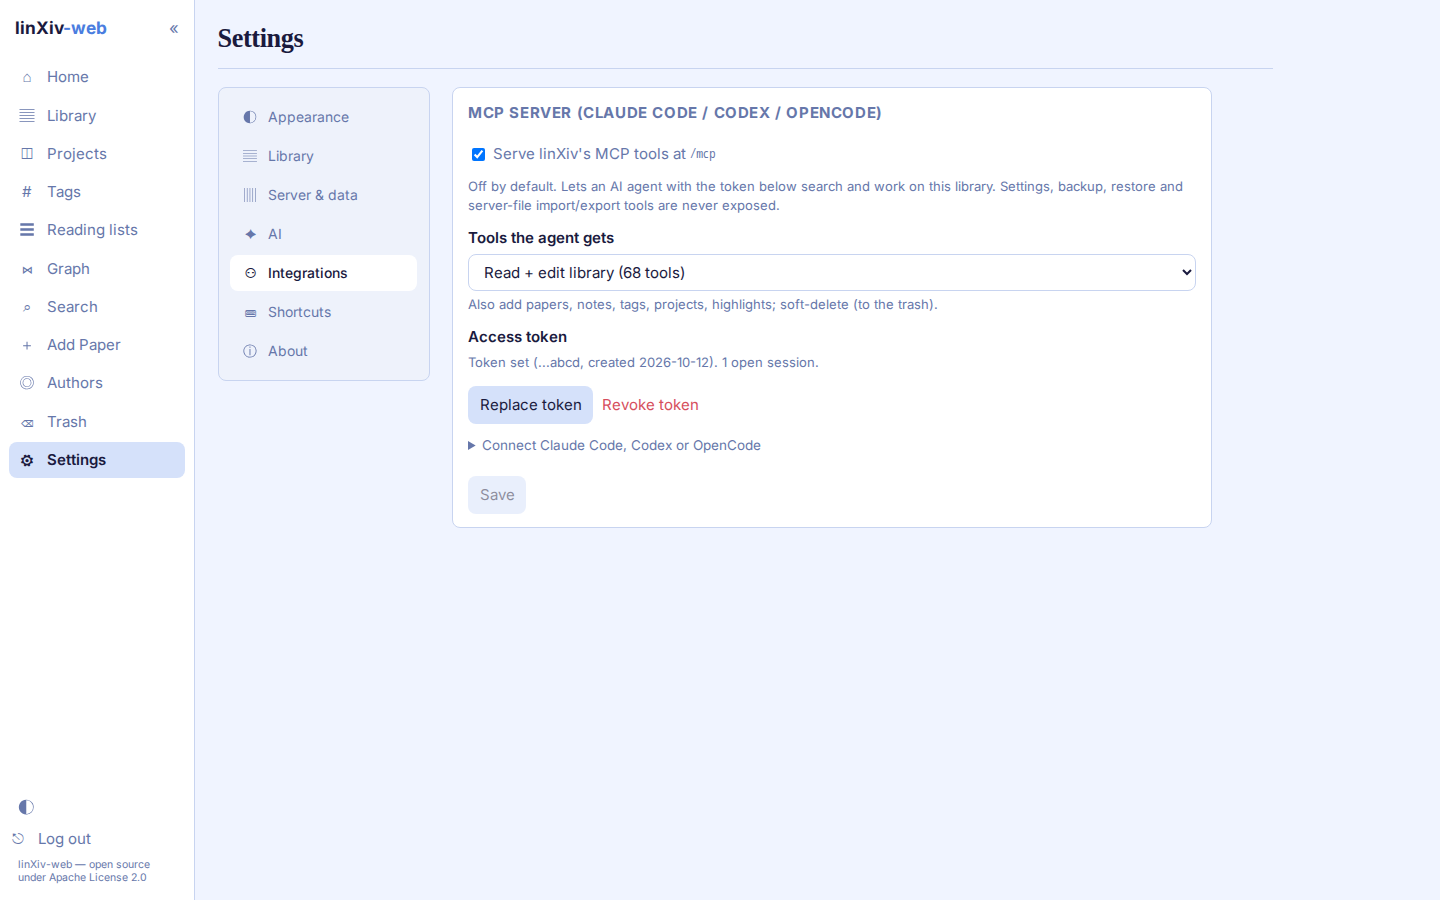Click the MCP SERVER section heading
1440x900 pixels.
click(x=675, y=113)
